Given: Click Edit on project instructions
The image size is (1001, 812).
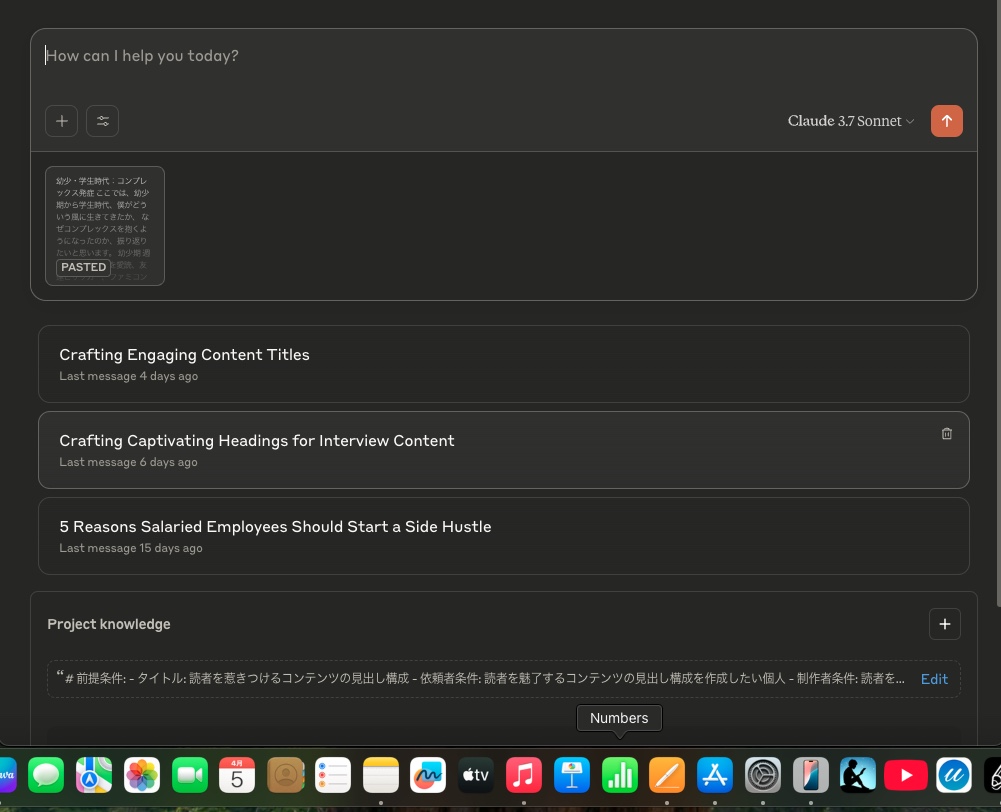Looking at the screenshot, I should pyautogui.click(x=934, y=679).
